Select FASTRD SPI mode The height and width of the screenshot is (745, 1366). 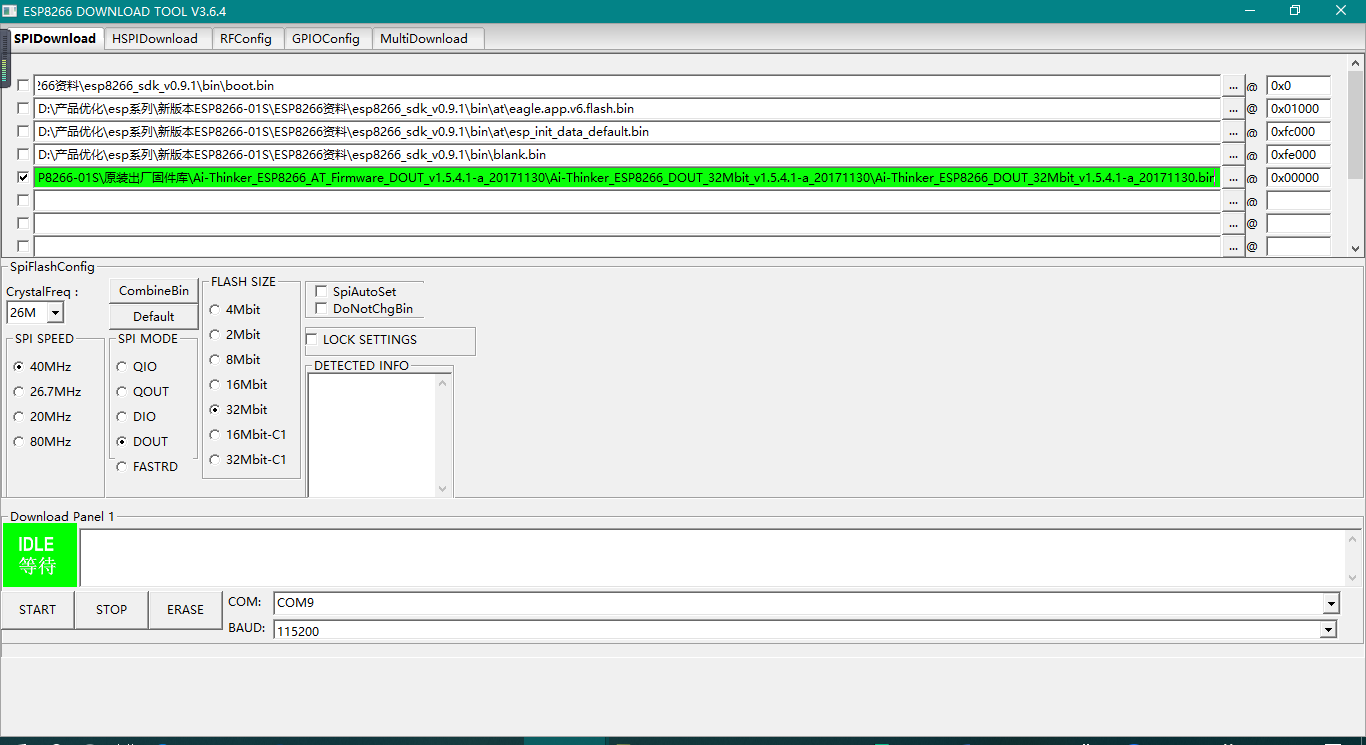[122, 467]
